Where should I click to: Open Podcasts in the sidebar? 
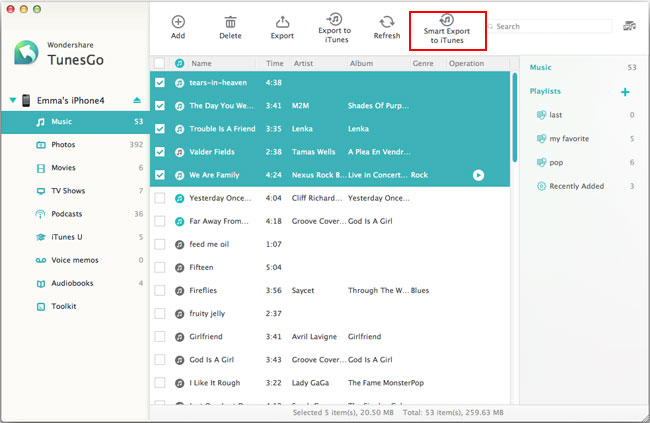pos(75,214)
